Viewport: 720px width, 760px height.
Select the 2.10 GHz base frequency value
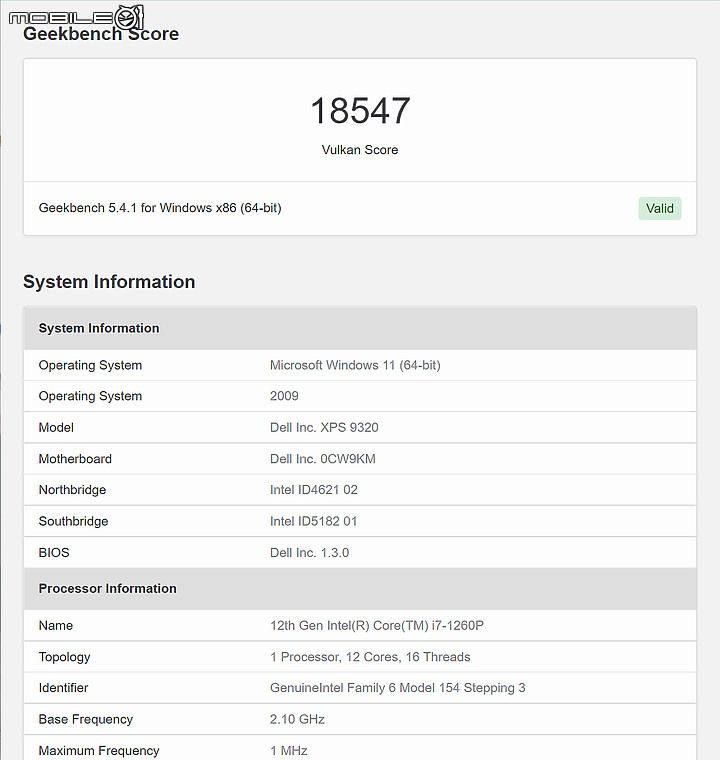click(x=297, y=719)
